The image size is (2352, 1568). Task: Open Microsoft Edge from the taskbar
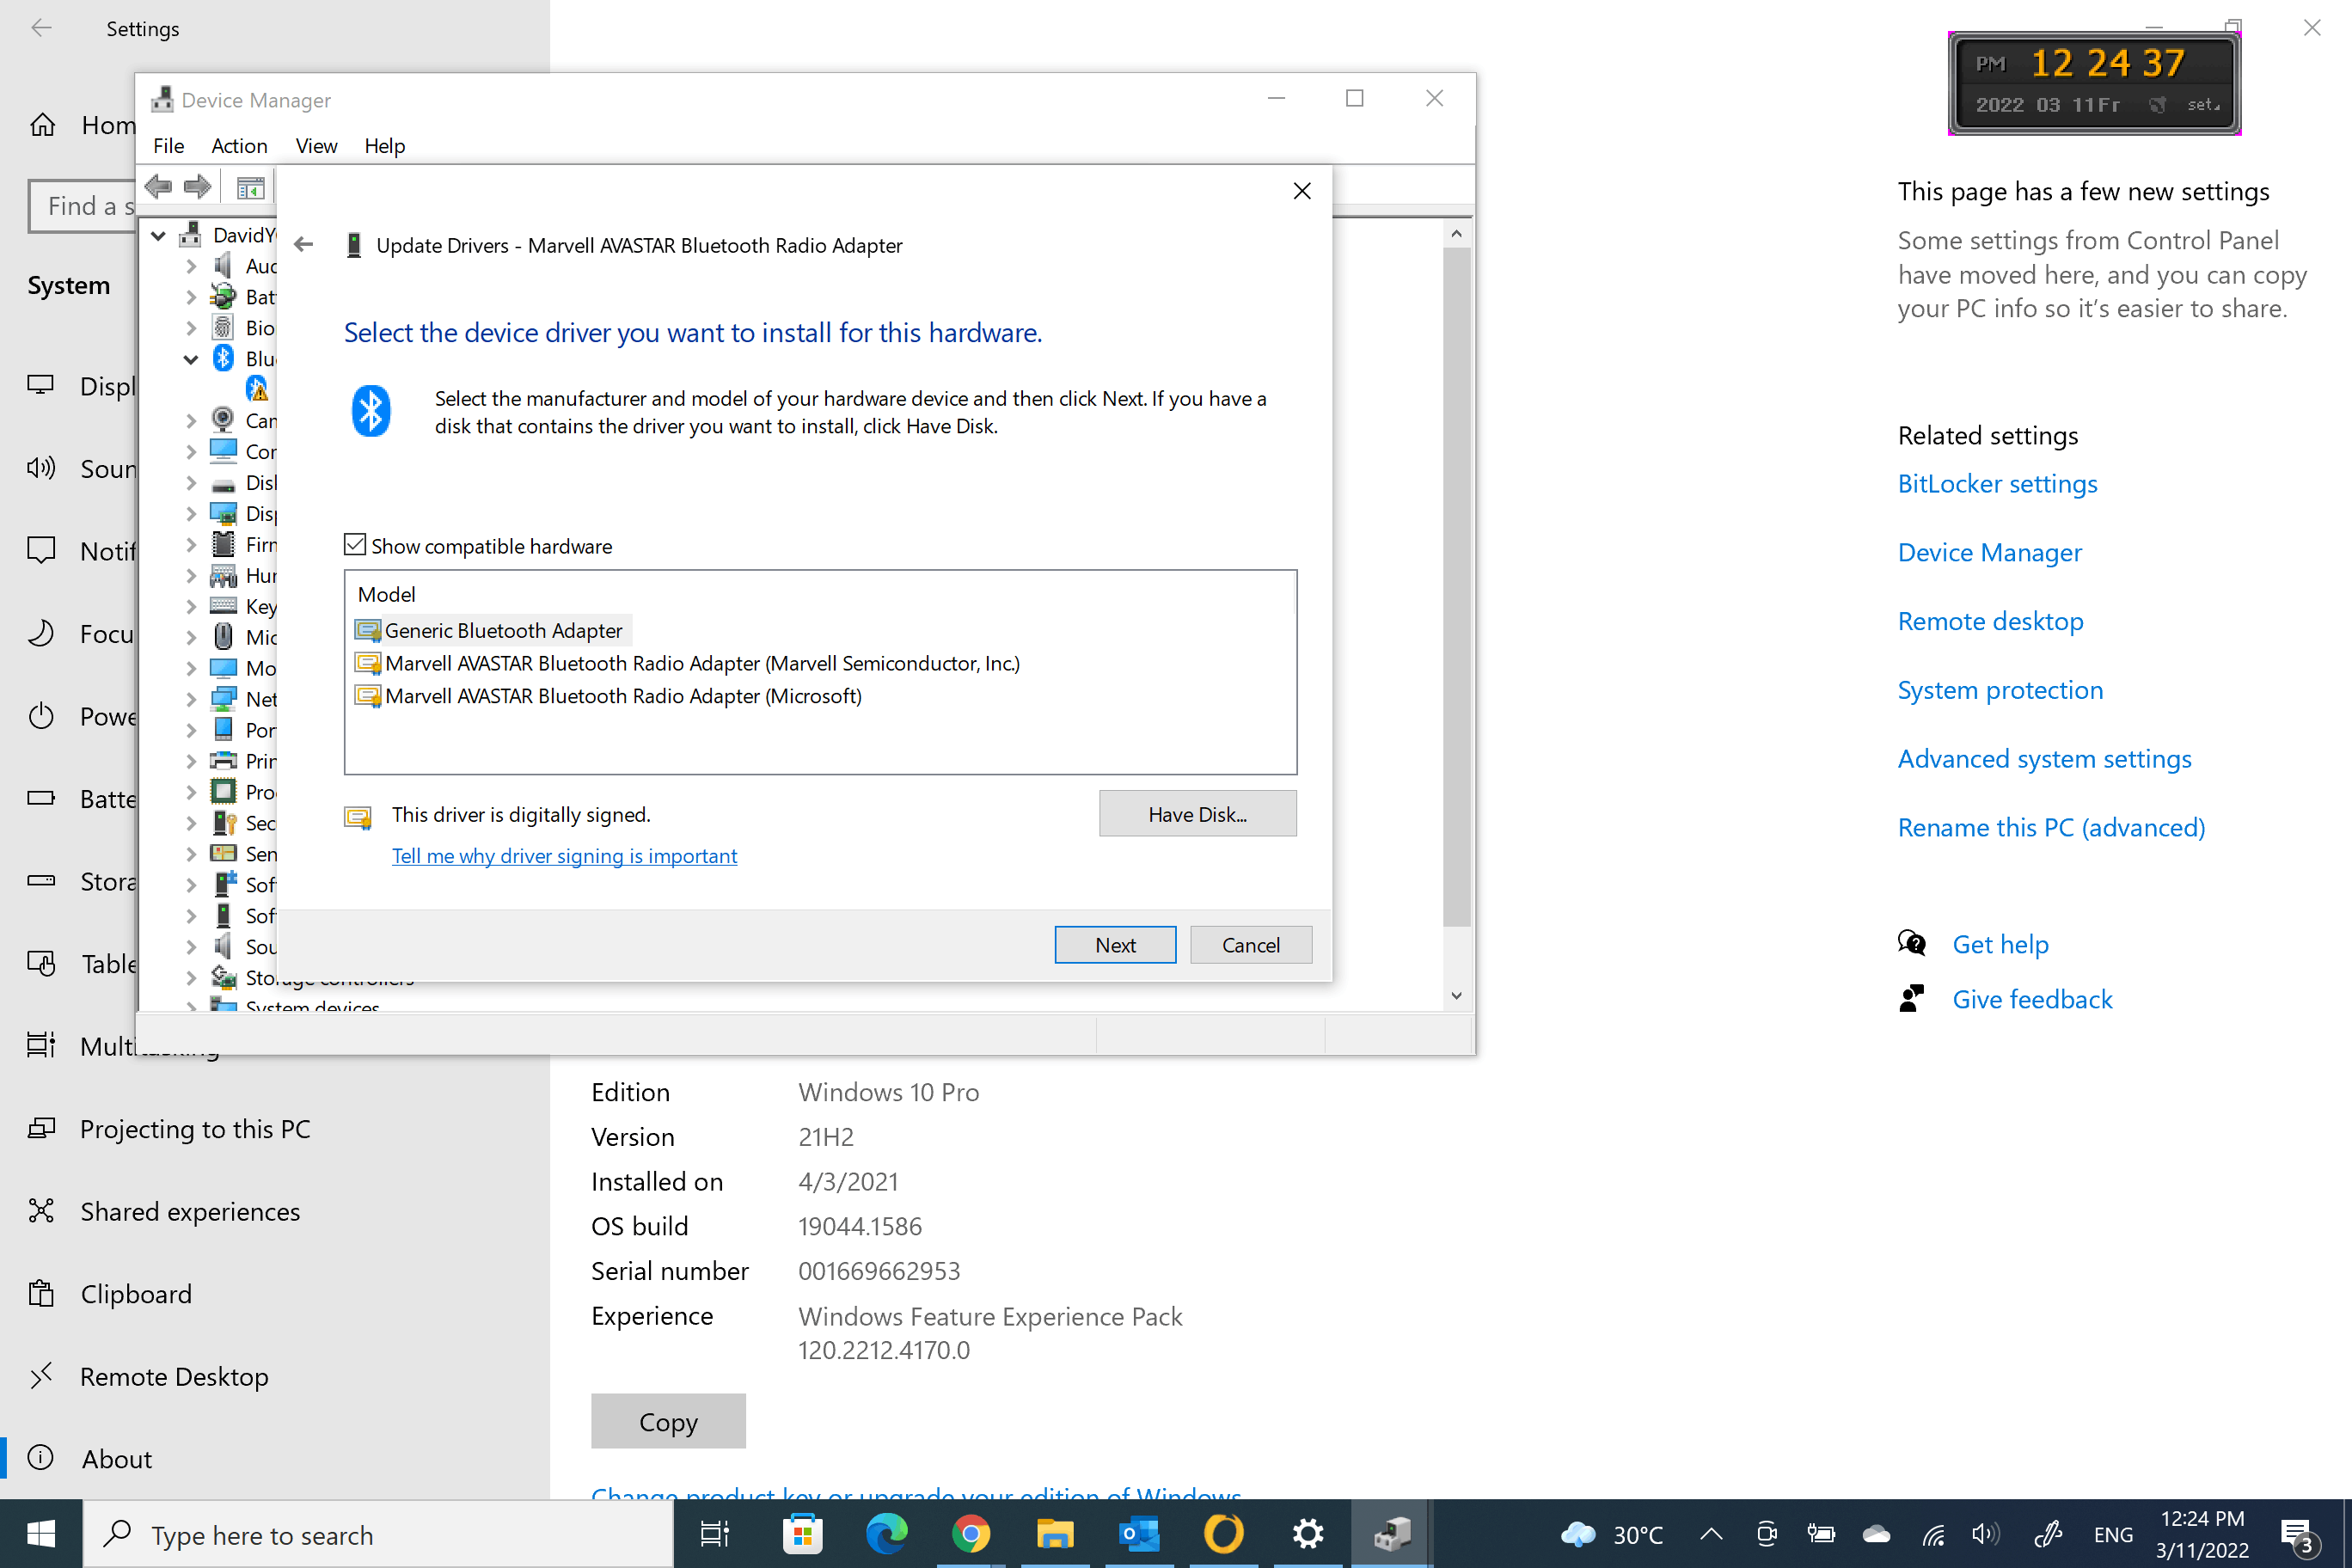tap(886, 1533)
